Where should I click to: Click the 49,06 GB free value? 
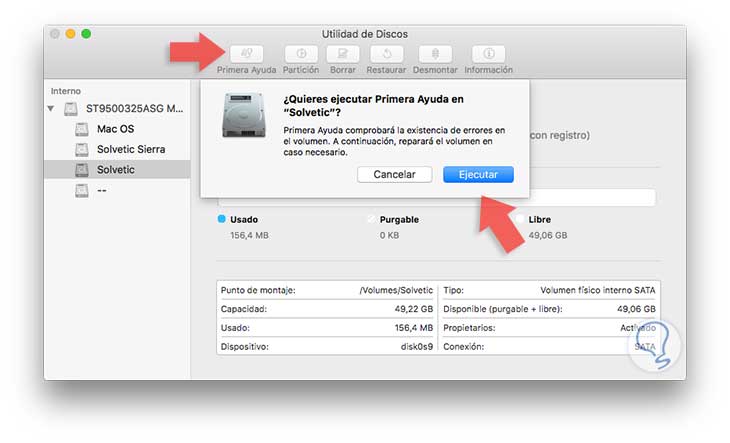(548, 235)
